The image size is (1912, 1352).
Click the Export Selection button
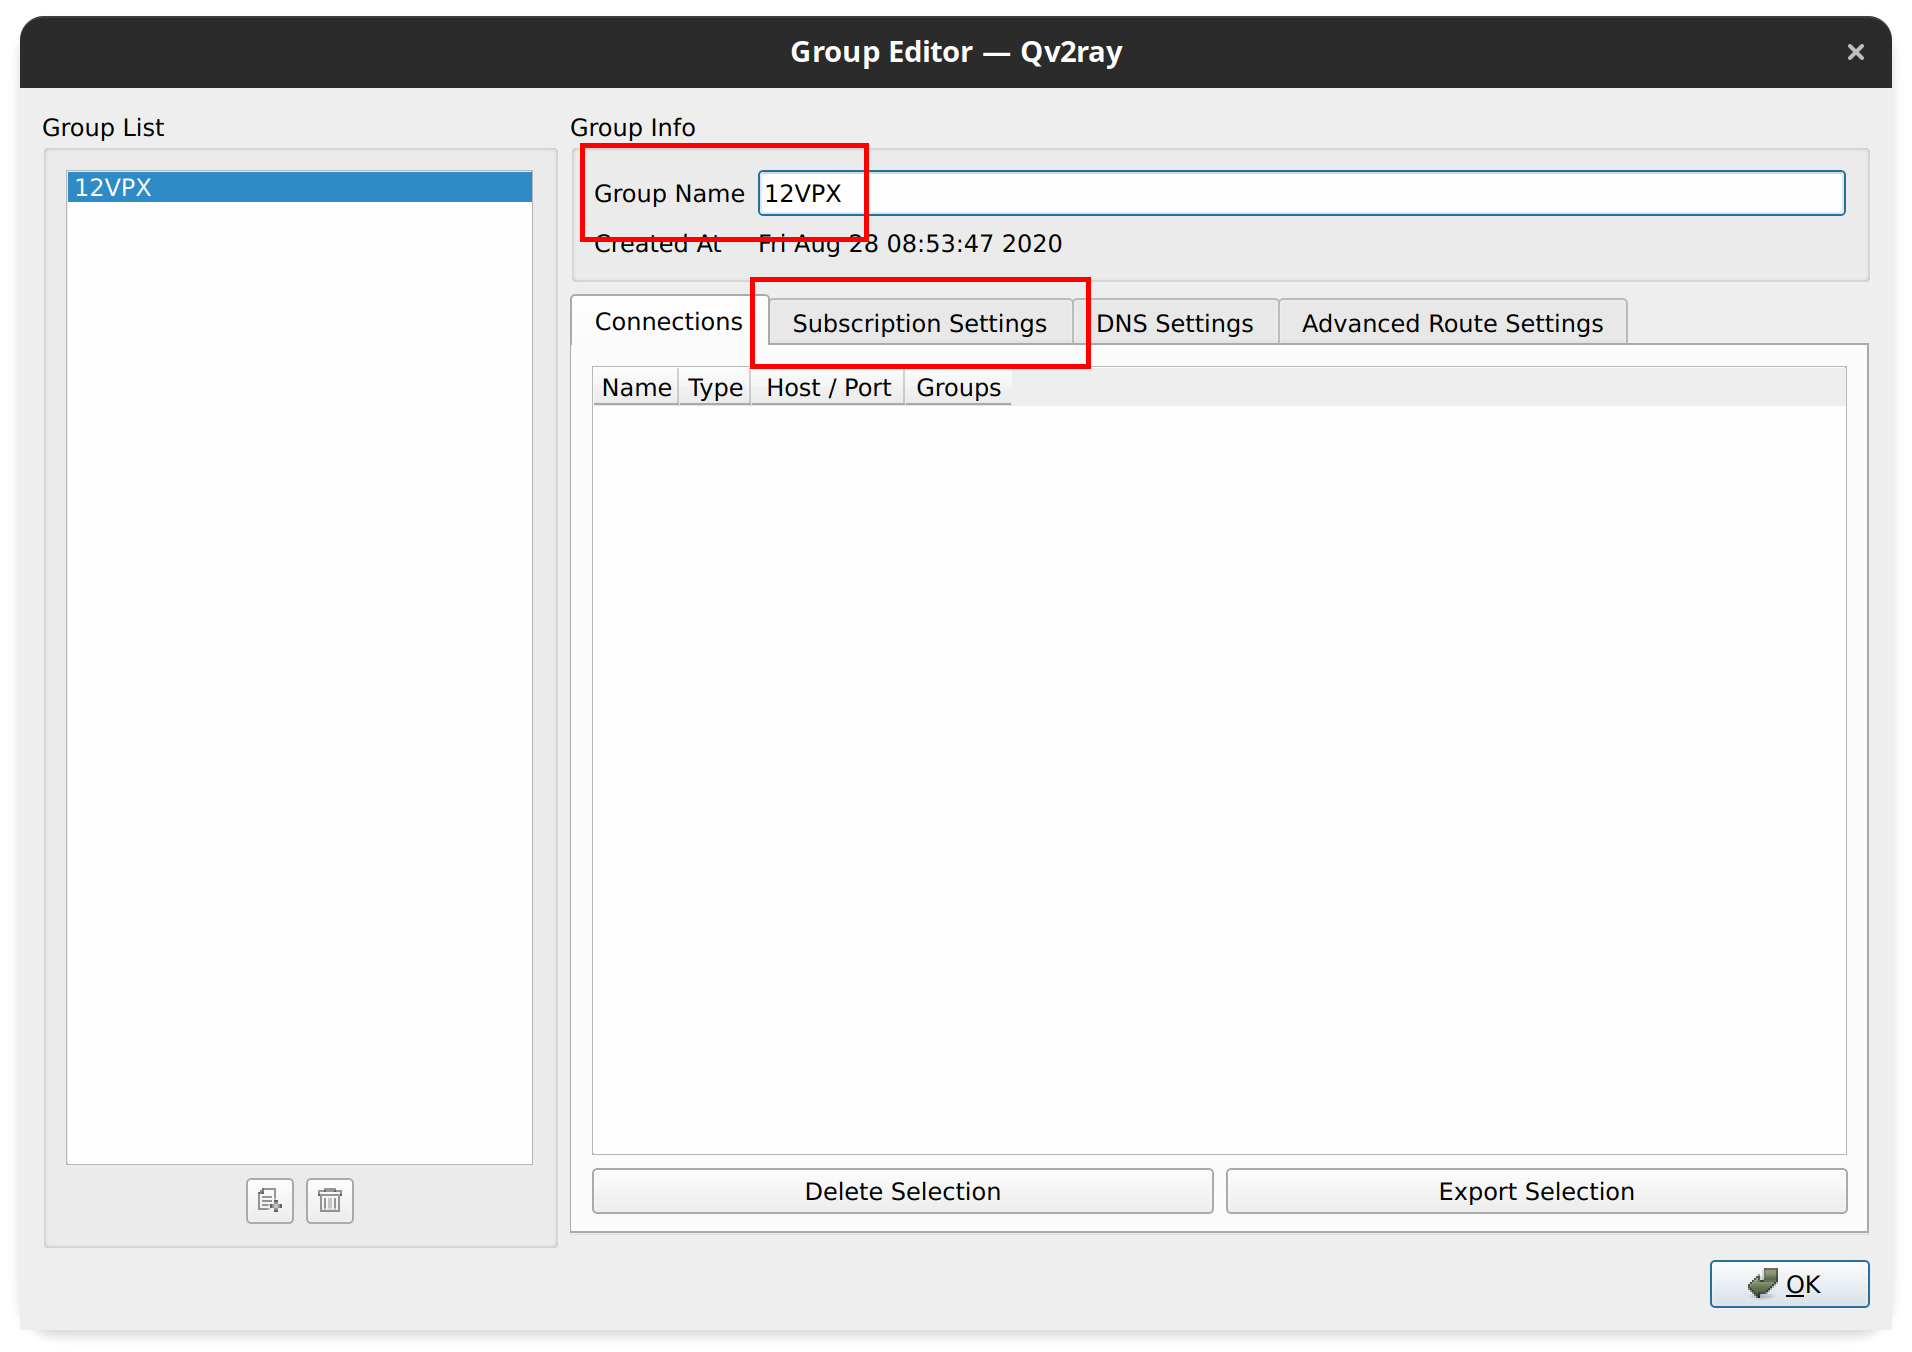click(x=1535, y=1191)
